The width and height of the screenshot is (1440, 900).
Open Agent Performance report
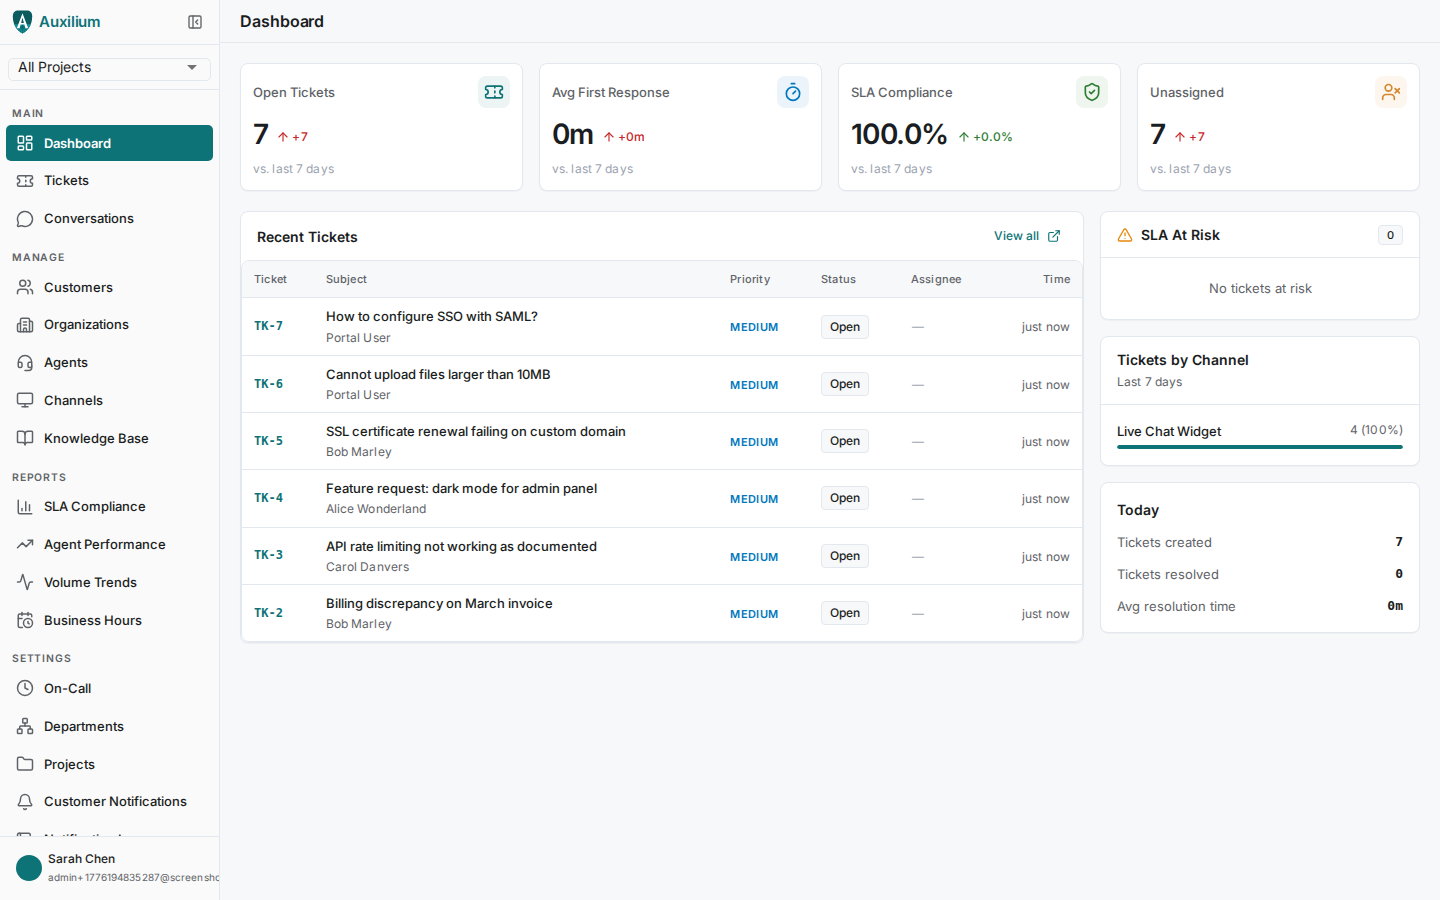[104, 544]
